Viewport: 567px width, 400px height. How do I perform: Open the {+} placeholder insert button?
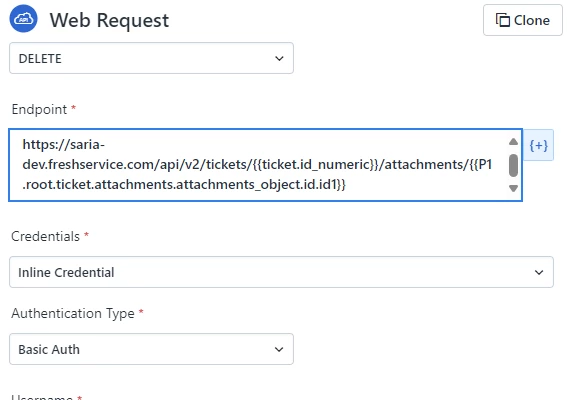pyautogui.click(x=538, y=145)
